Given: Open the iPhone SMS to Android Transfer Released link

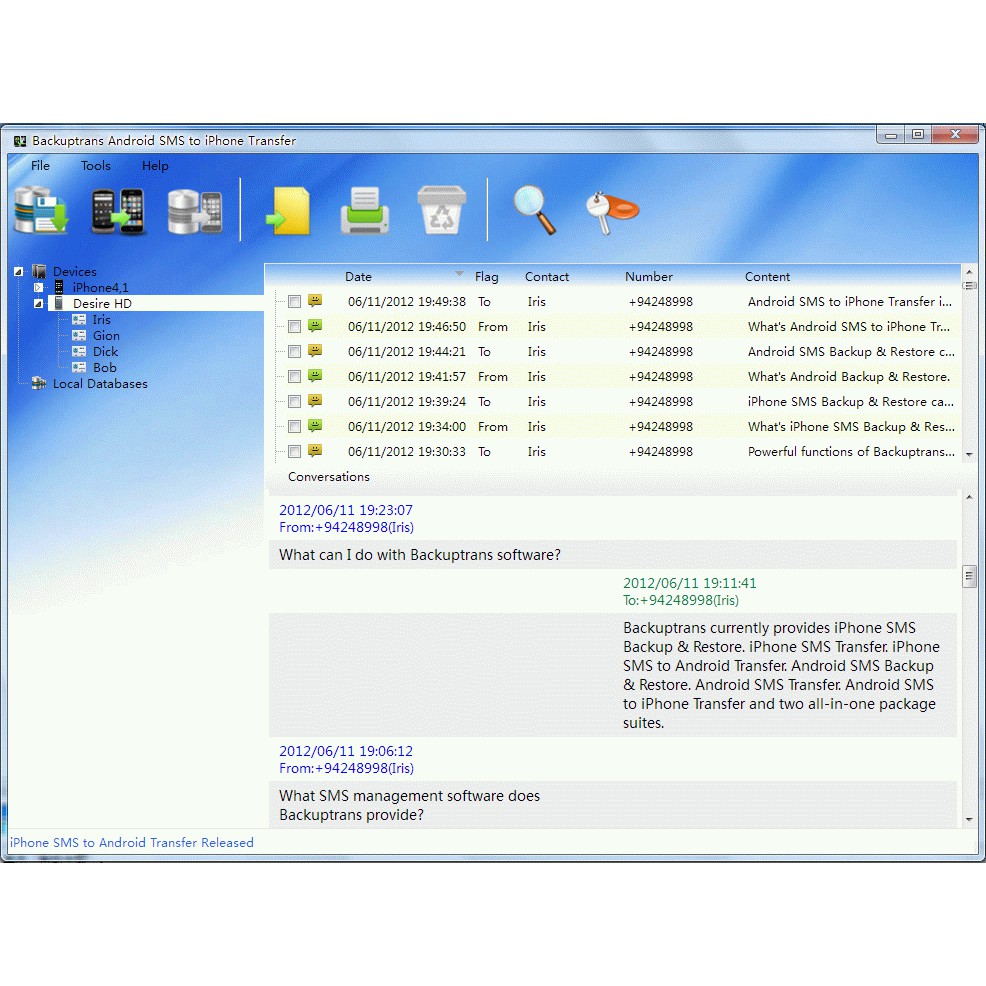Looking at the screenshot, I should click(131, 843).
